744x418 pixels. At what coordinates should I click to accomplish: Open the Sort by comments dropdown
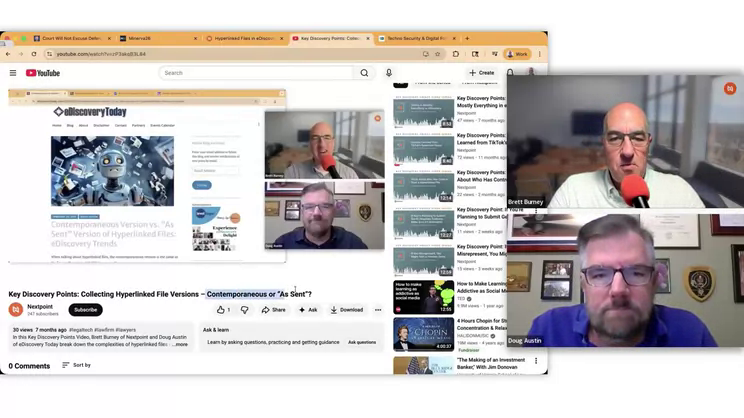76,365
